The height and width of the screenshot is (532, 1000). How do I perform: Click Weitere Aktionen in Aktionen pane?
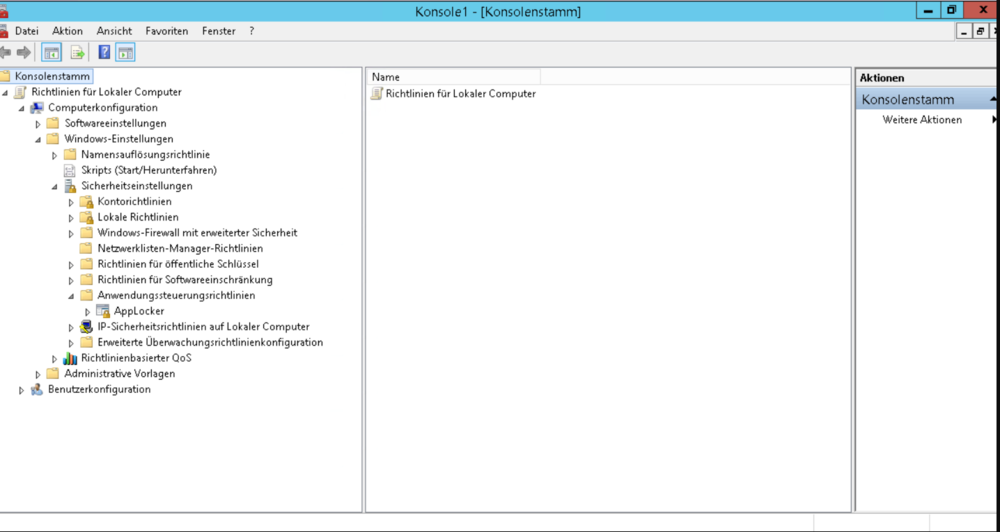coord(922,120)
